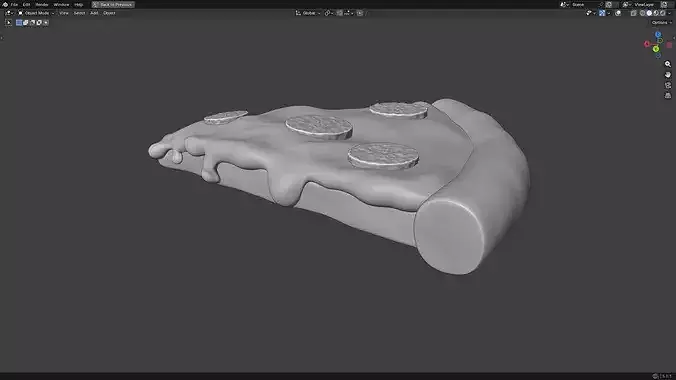This screenshot has width=676, height=380.
Task: Toggle X-ray mode
Action: pyautogui.click(x=633, y=13)
